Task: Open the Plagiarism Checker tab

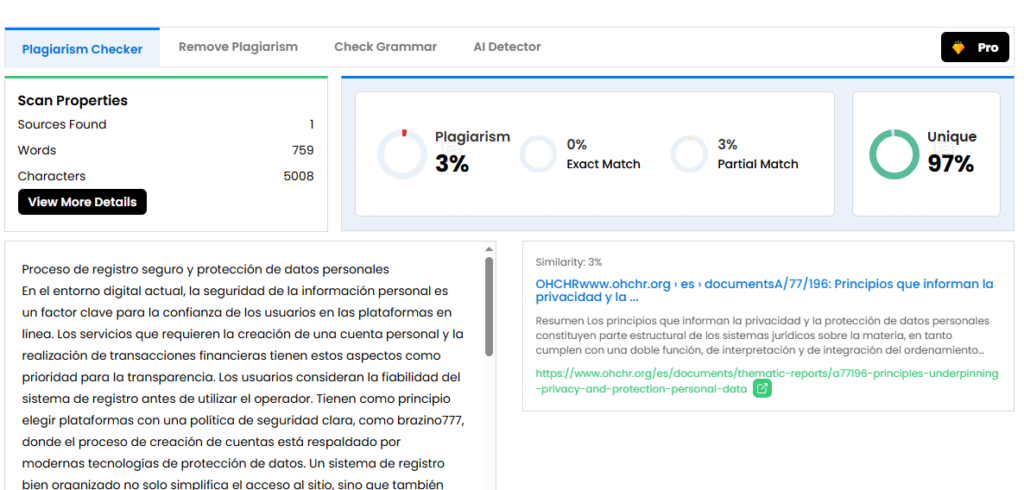Action: 82,48
